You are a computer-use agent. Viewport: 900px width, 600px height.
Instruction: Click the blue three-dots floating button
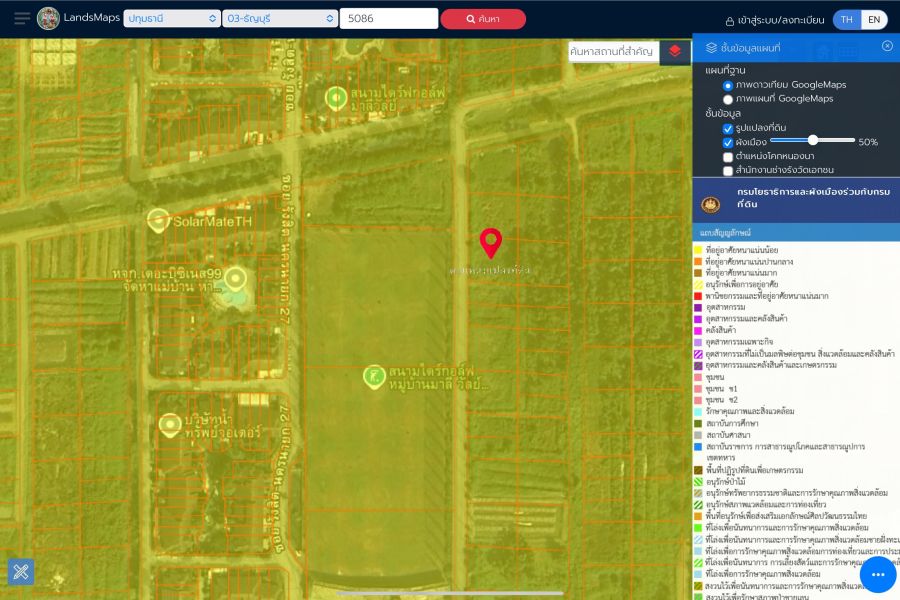click(x=878, y=574)
